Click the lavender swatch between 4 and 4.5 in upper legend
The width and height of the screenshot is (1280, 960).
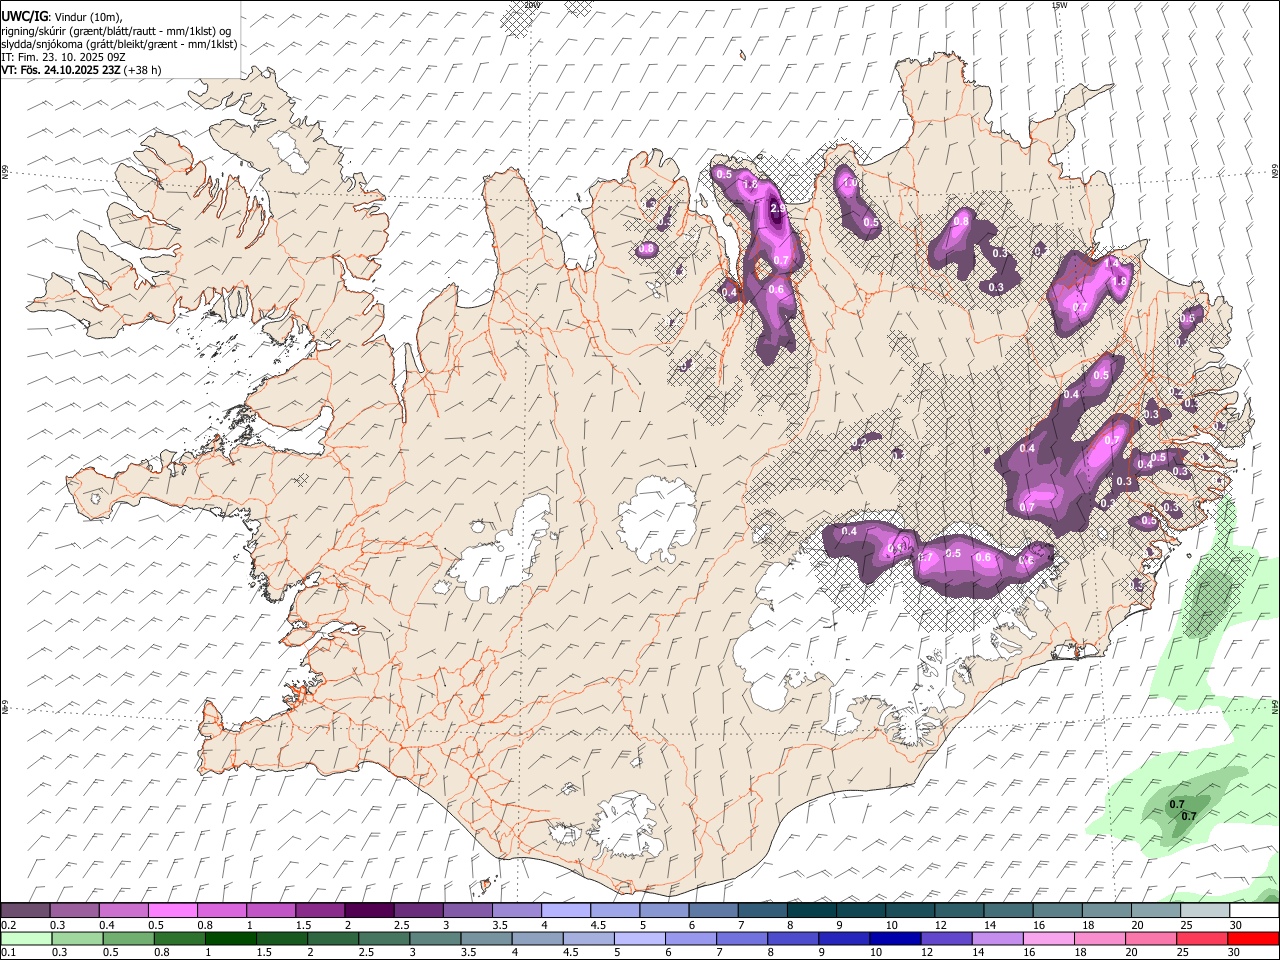[x=566, y=910]
